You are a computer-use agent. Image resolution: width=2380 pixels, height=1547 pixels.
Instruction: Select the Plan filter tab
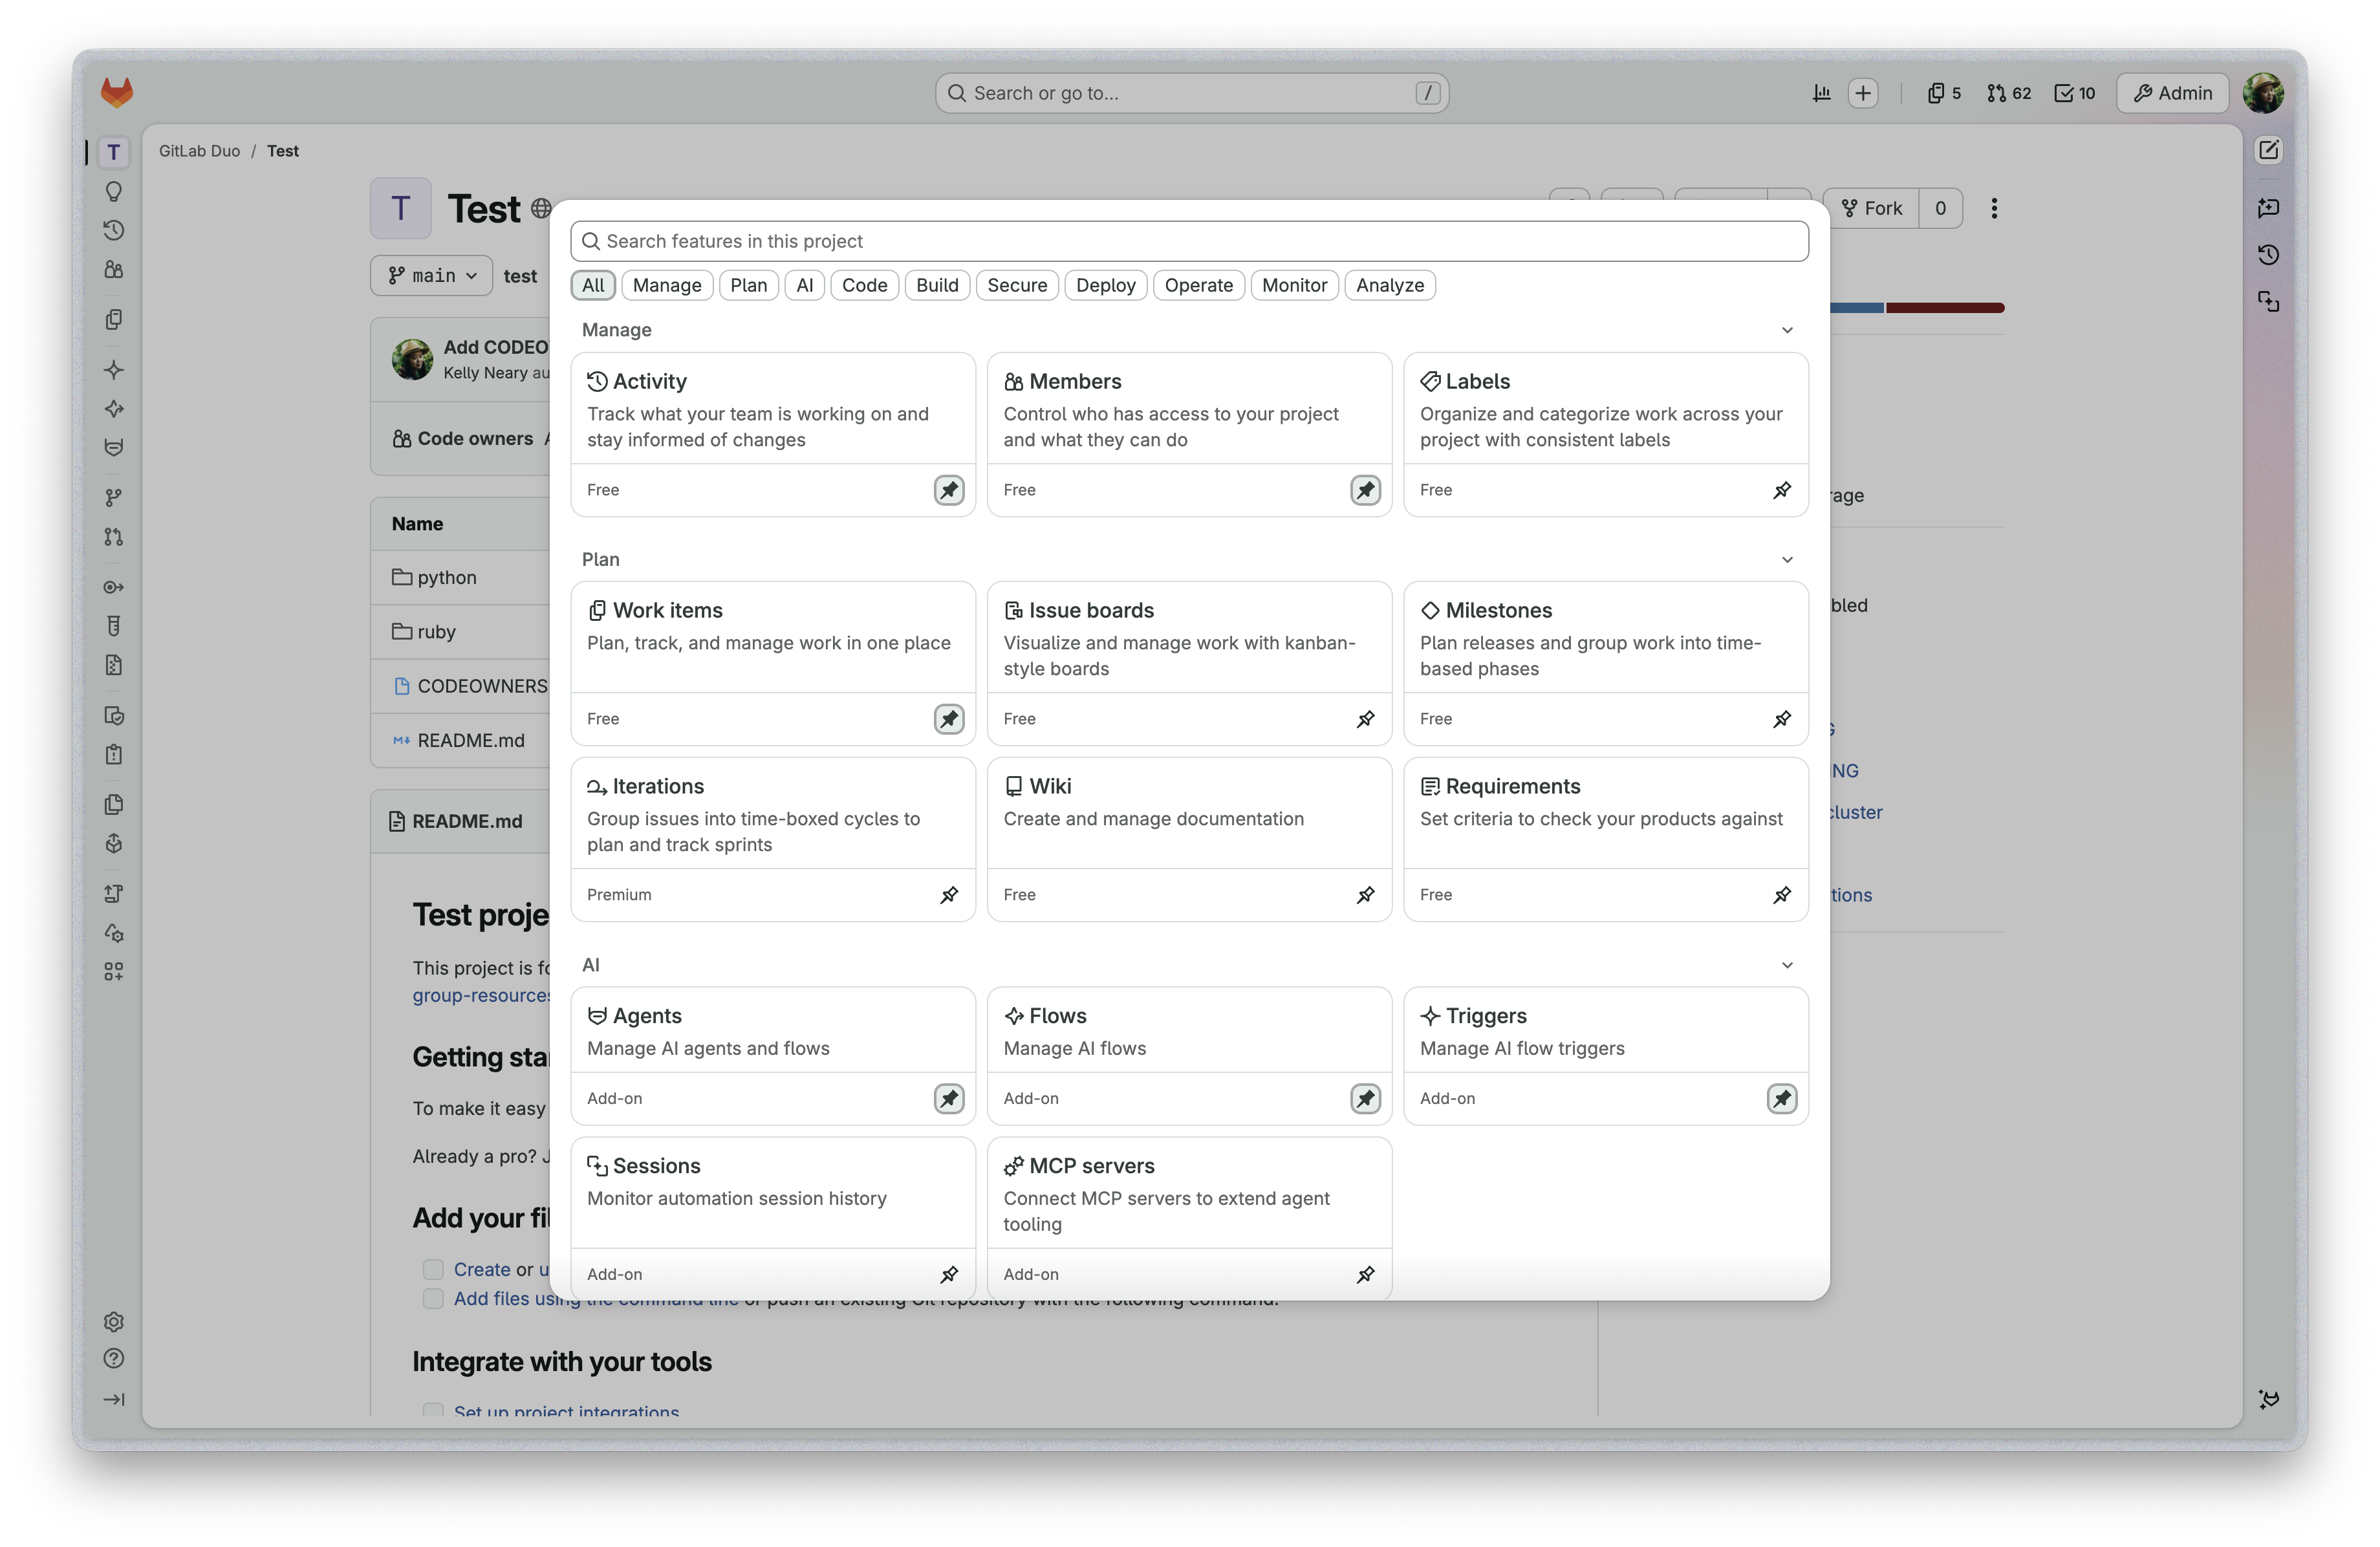[748, 285]
